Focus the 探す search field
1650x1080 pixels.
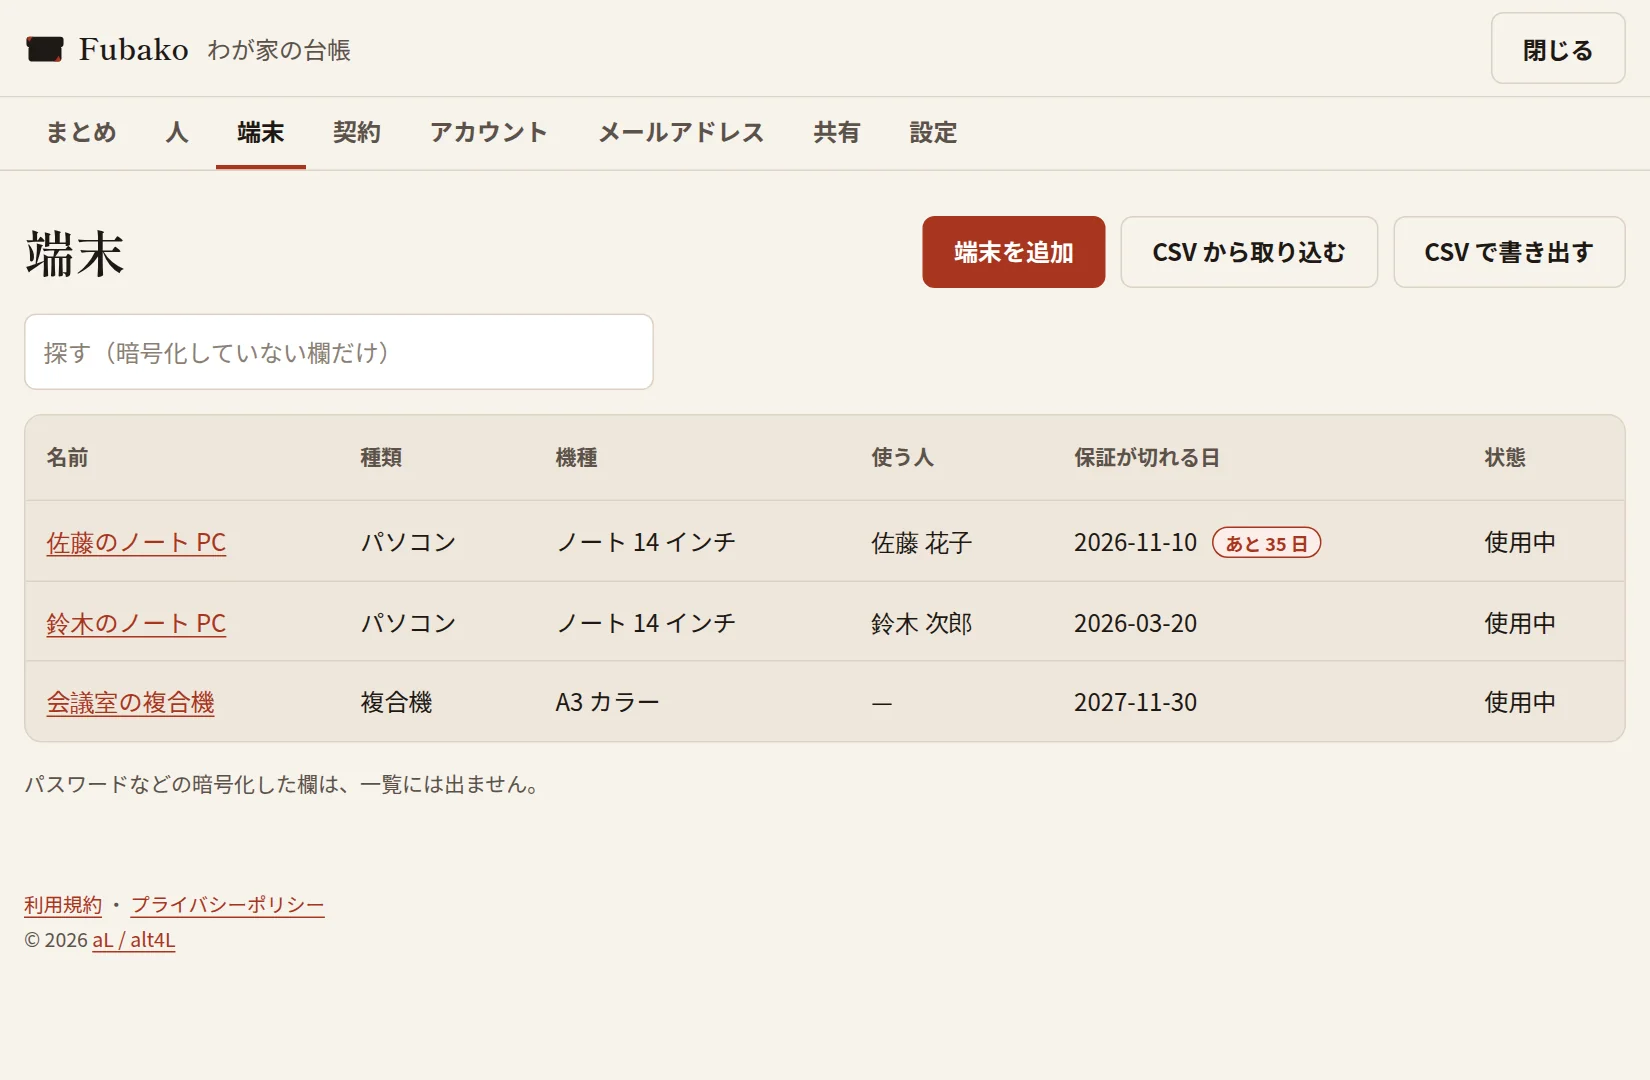tap(339, 352)
